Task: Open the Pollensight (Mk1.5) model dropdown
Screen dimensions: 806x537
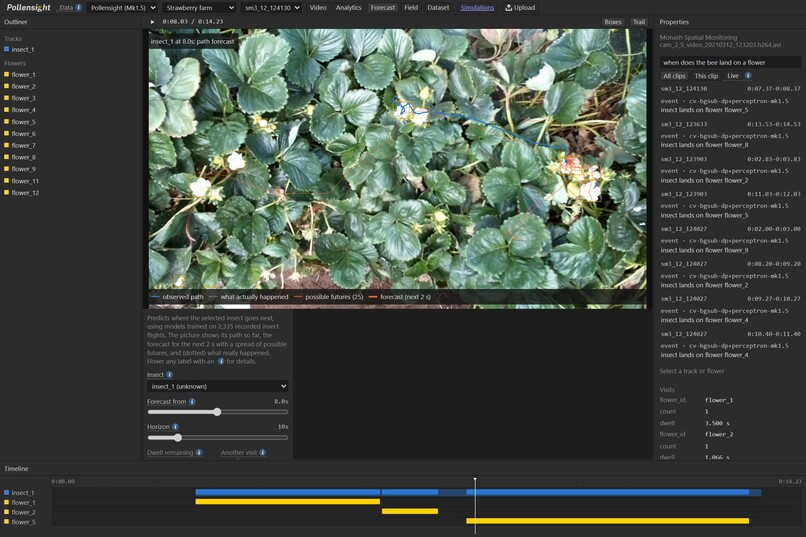Action: tap(123, 8)
